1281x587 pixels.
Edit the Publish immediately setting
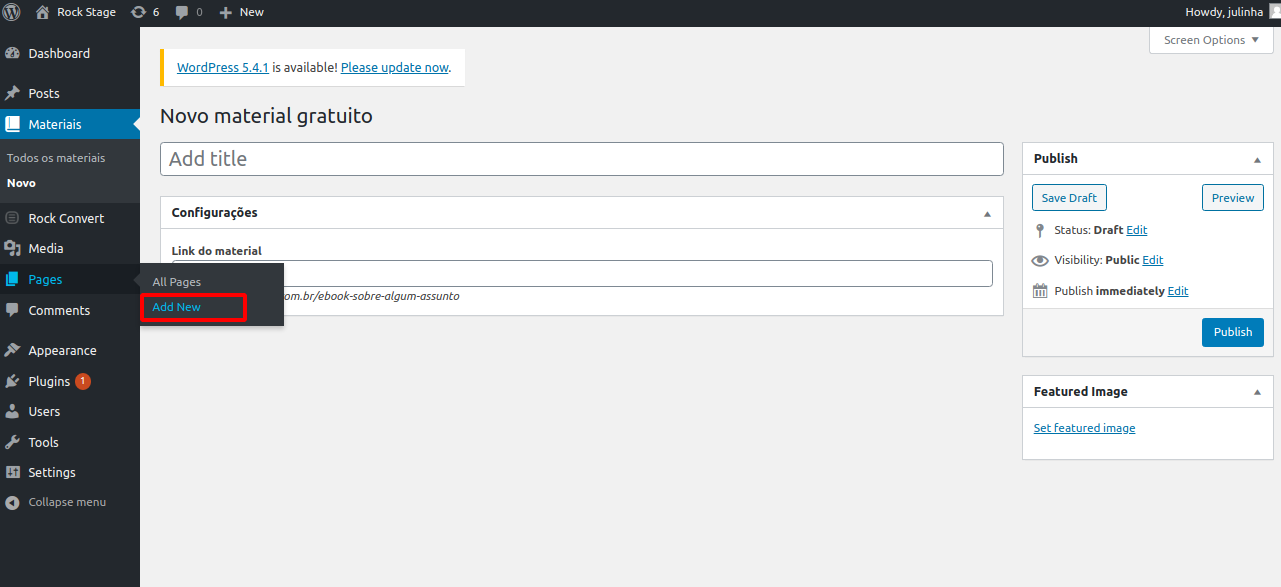click(x=1178, y=291)
